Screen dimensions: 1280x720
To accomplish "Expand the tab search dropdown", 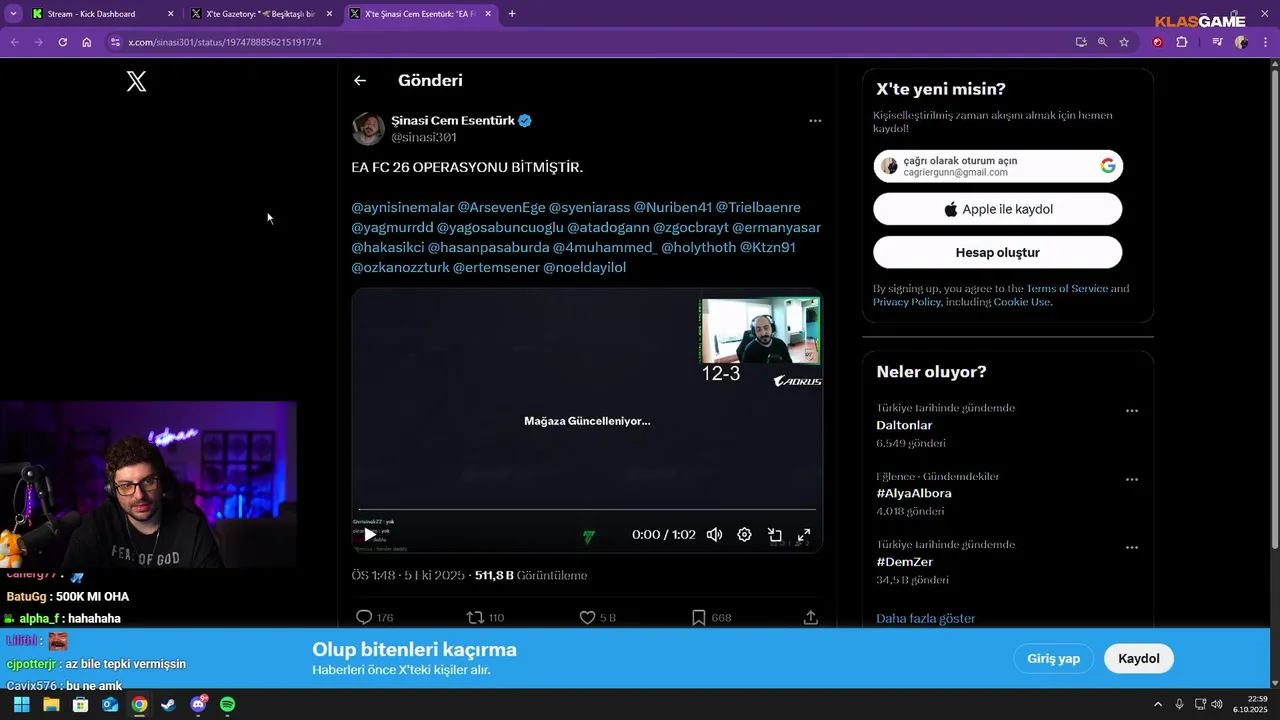I will click(x=13, y=14).
